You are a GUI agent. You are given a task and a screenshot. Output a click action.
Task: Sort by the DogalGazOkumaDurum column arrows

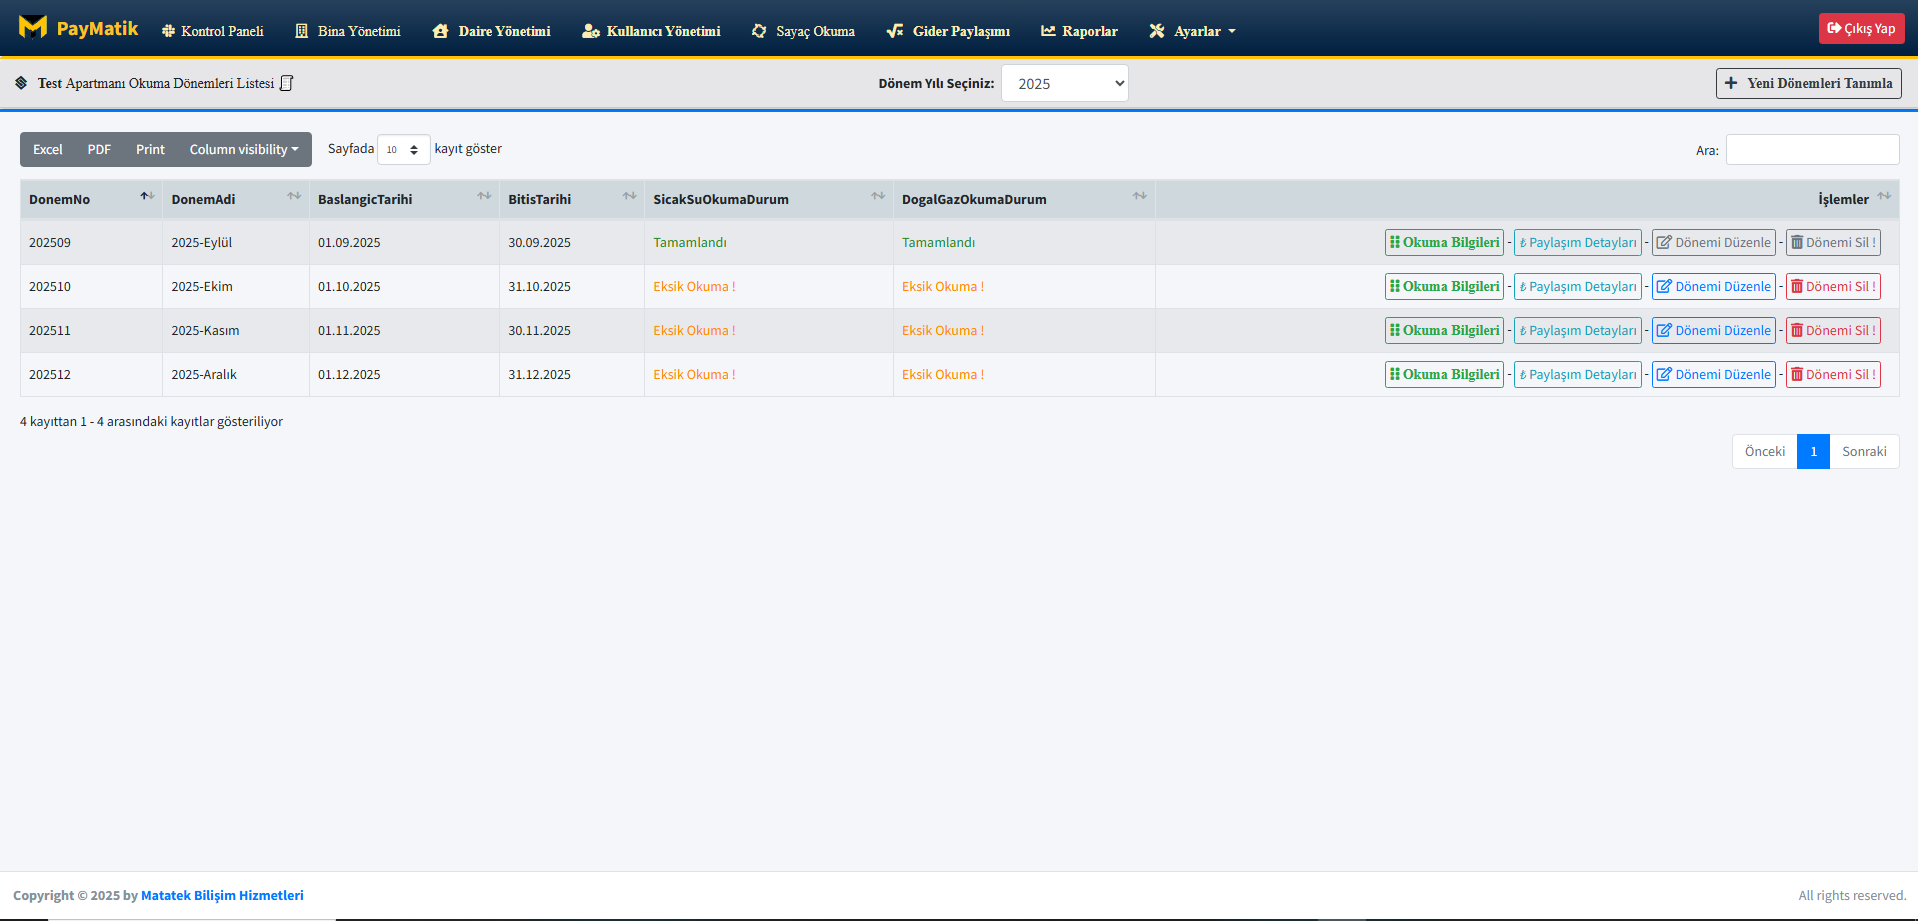tap(1139, 196)
